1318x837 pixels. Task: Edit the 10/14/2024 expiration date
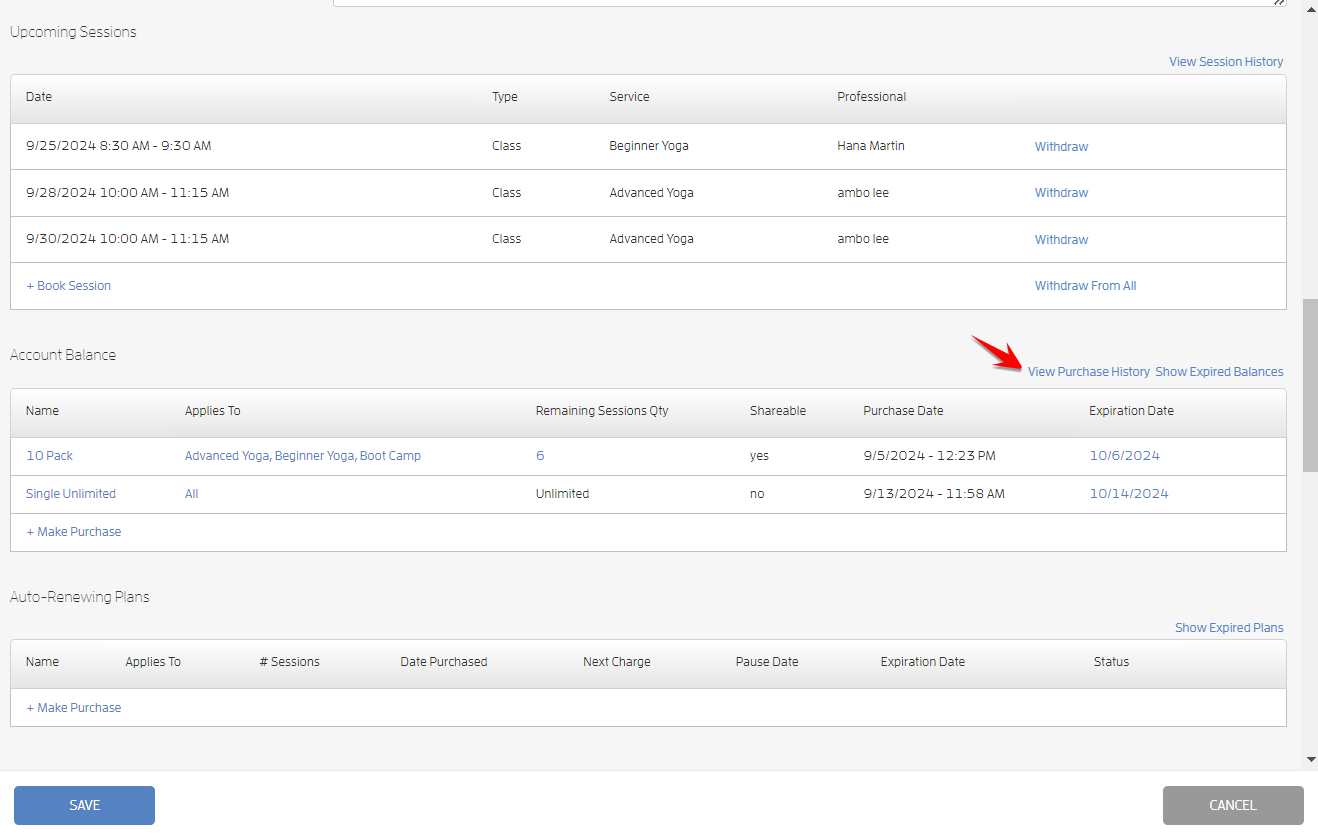(x=1129, y=494)
